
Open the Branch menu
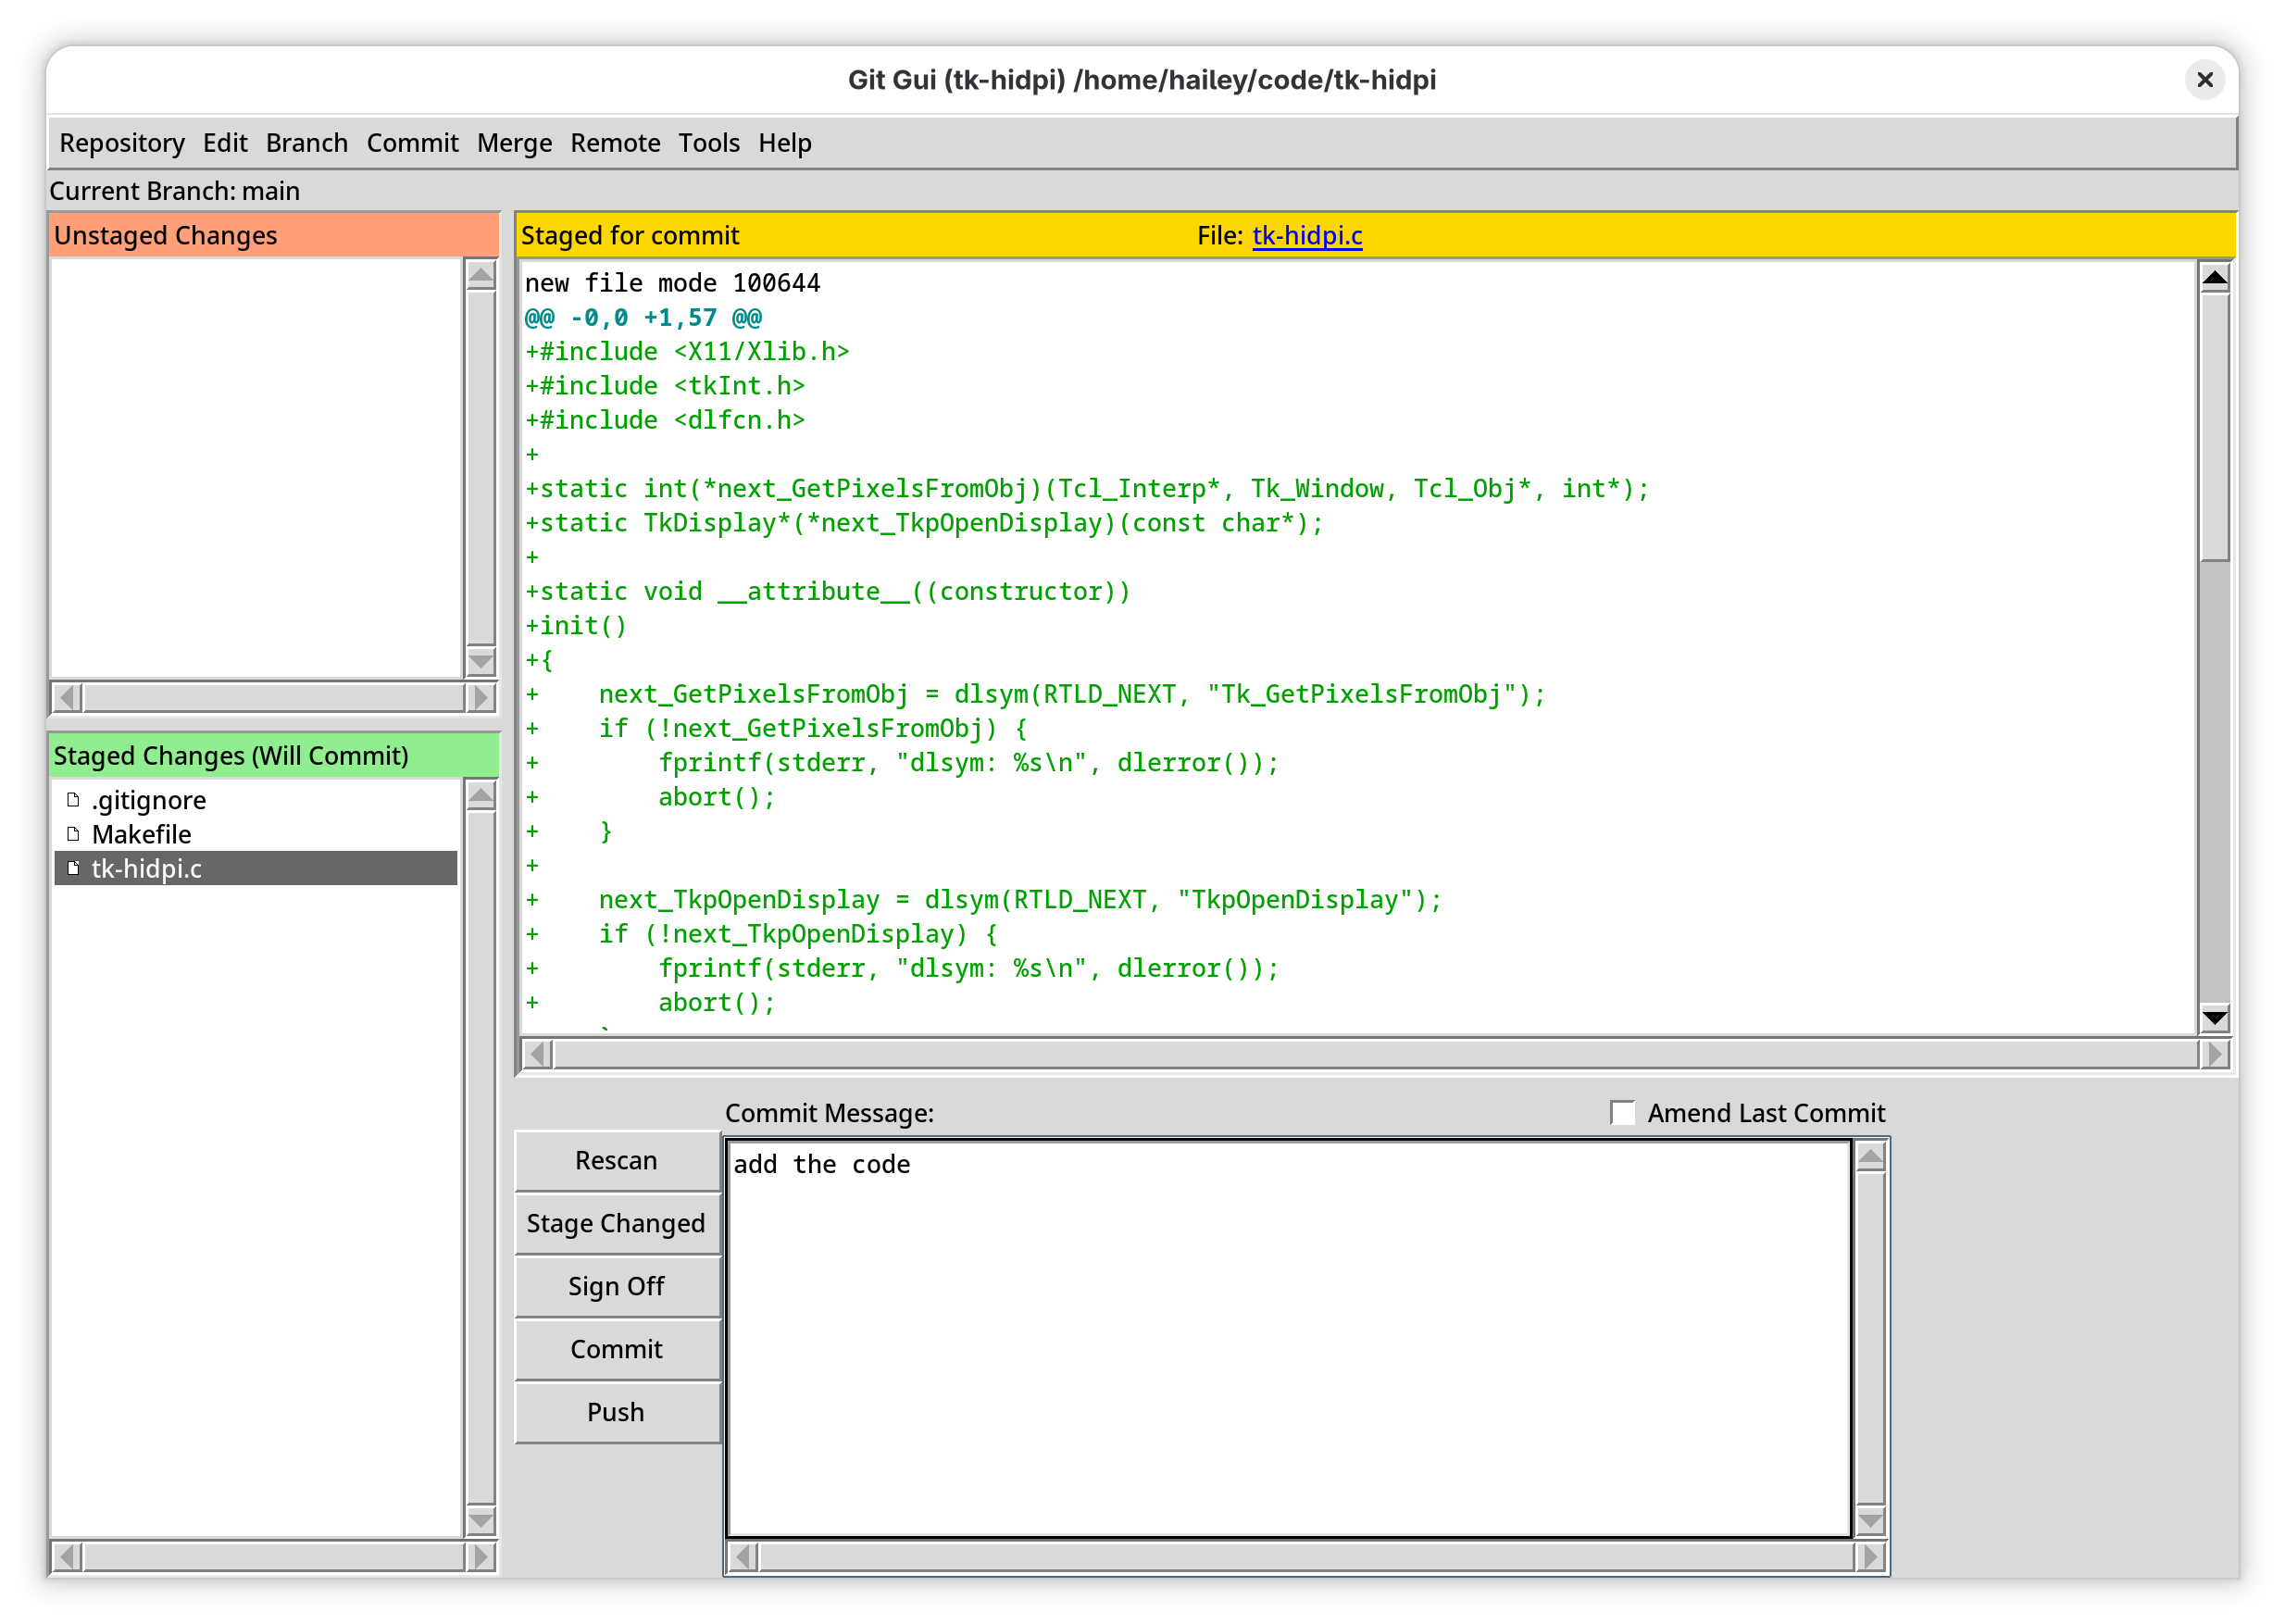point(306,143)
